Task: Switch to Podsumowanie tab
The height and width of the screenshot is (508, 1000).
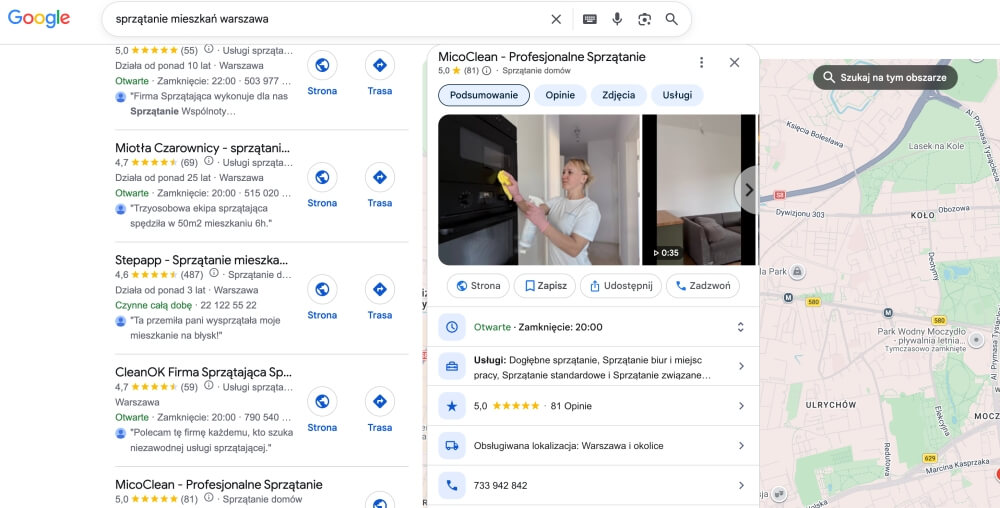Action: [x=484, y=95]
